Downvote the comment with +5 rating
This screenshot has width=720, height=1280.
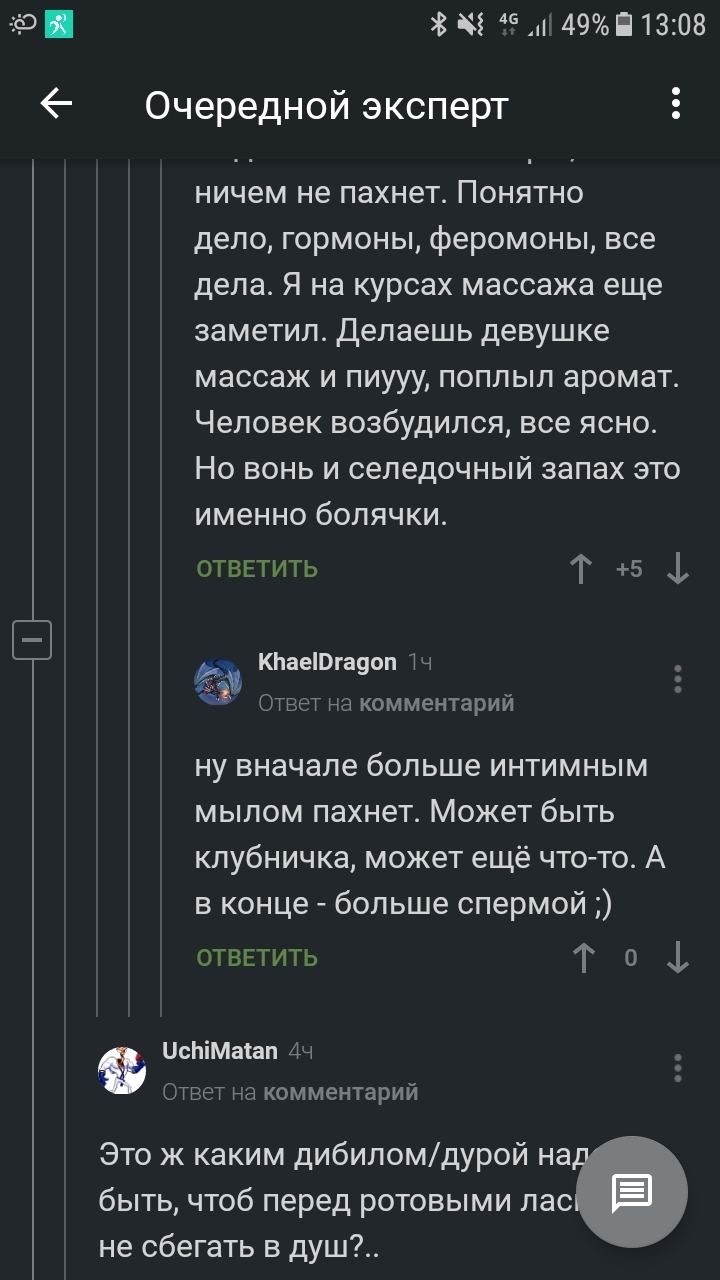point(678,569)
